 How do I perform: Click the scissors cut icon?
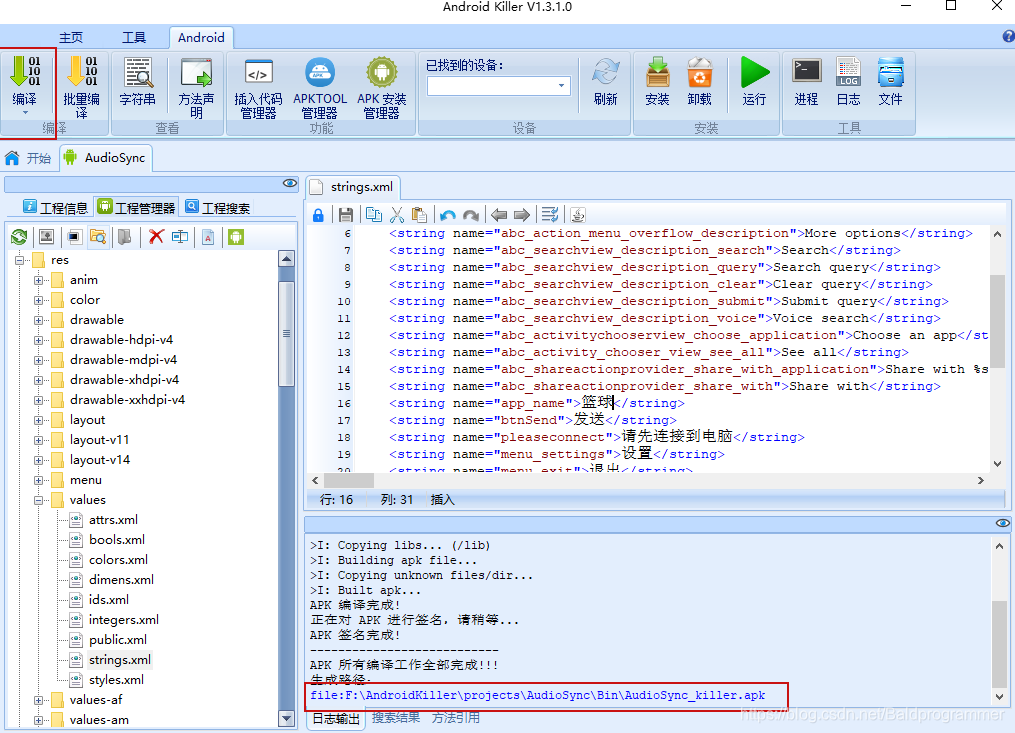pos(397,215)
